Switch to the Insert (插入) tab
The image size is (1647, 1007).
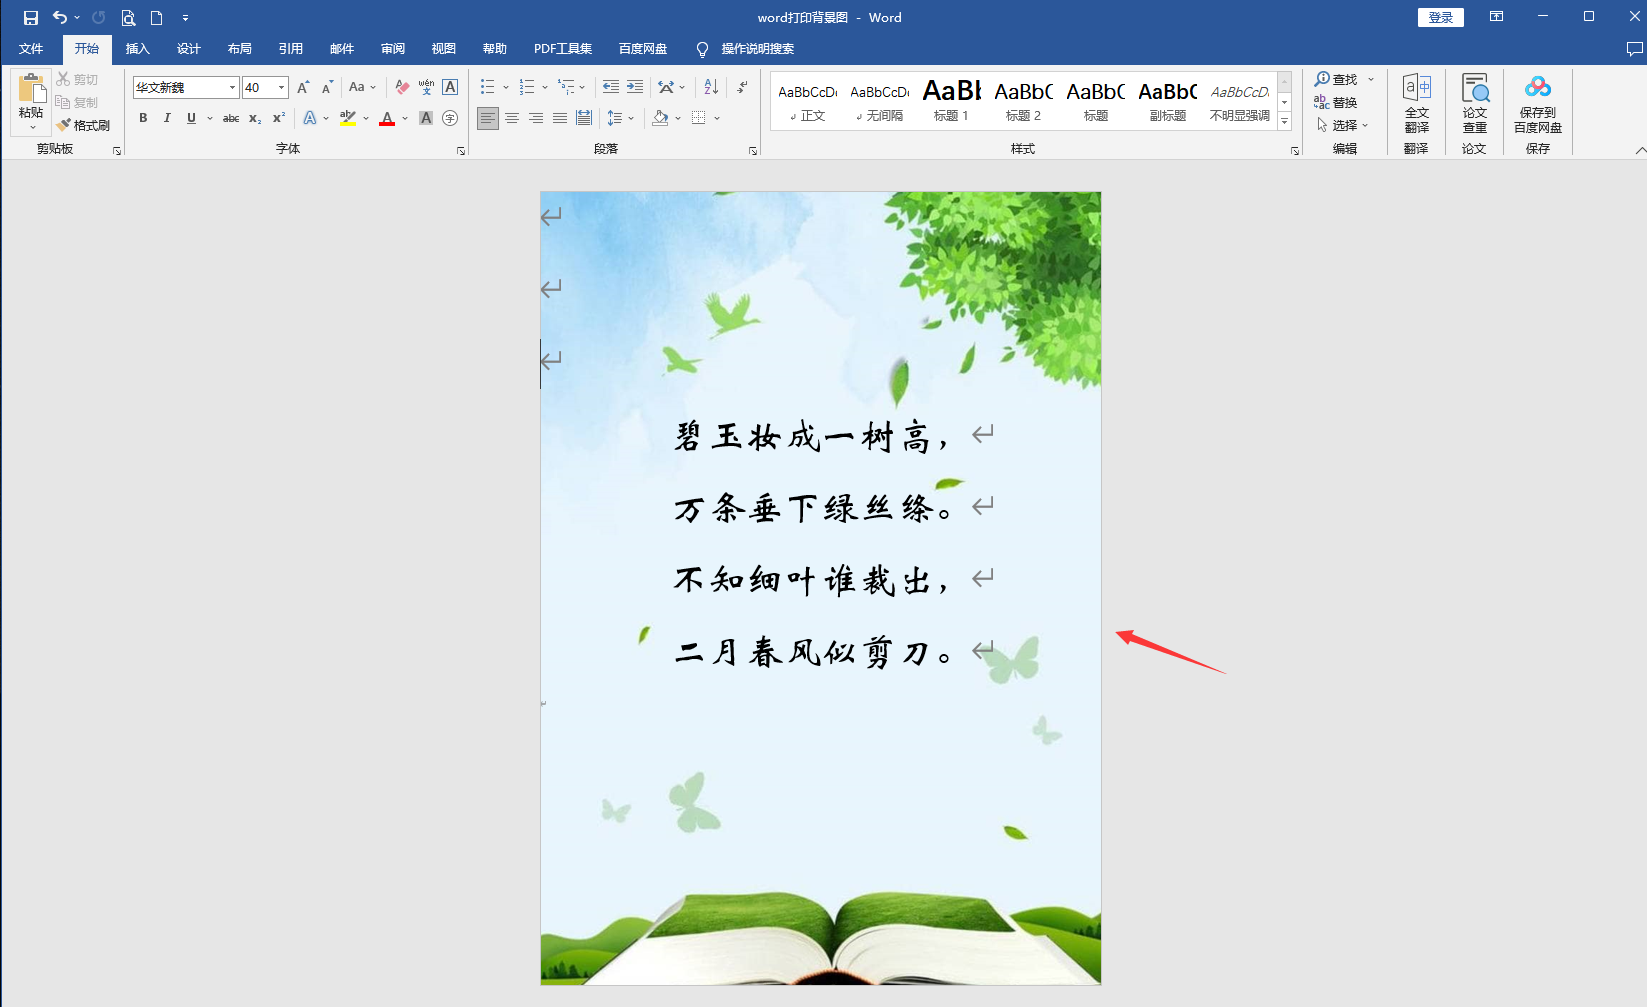137,49
